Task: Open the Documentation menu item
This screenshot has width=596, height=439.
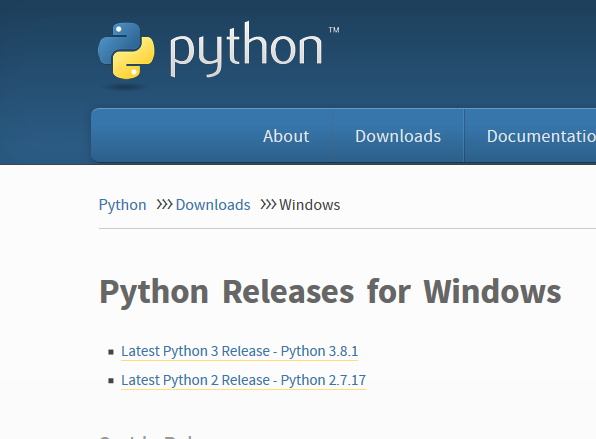Action: 541,136
